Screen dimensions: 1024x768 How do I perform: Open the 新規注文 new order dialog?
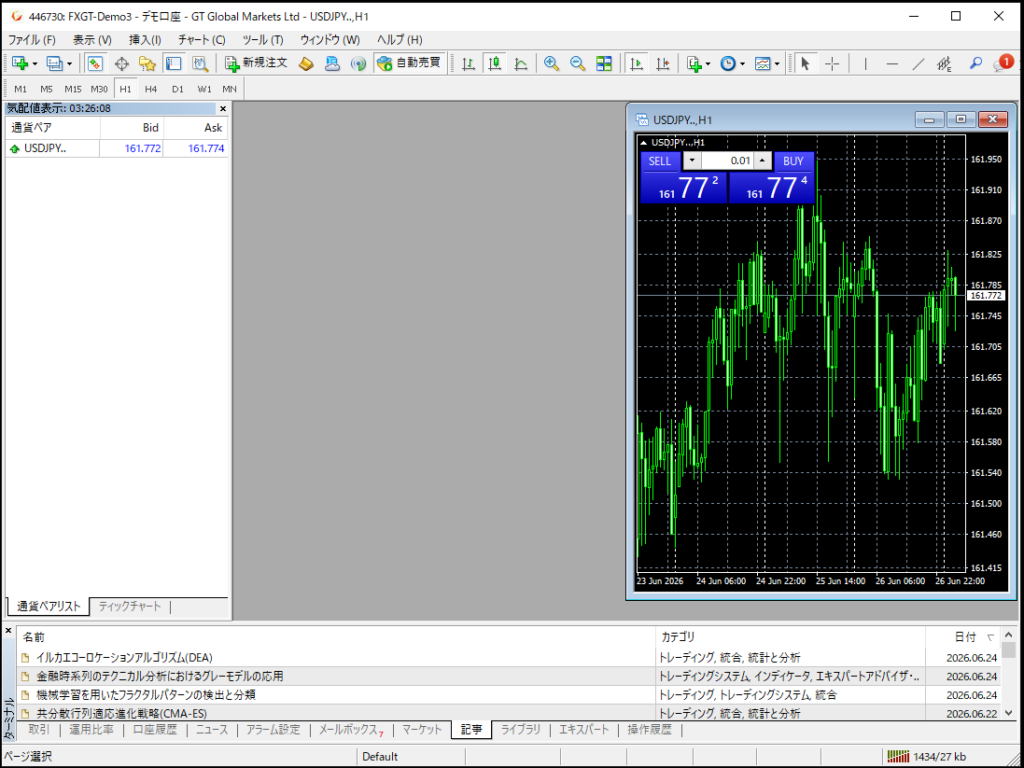(255, 63)
